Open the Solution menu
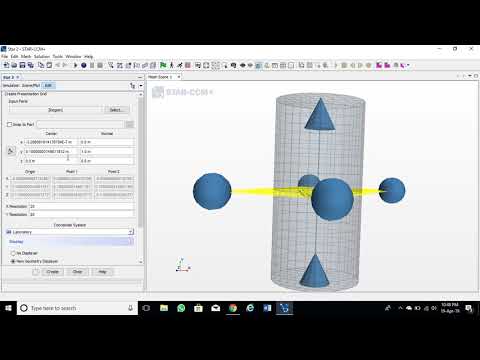The width and height of the screenshot is (480, 360). 42,57
